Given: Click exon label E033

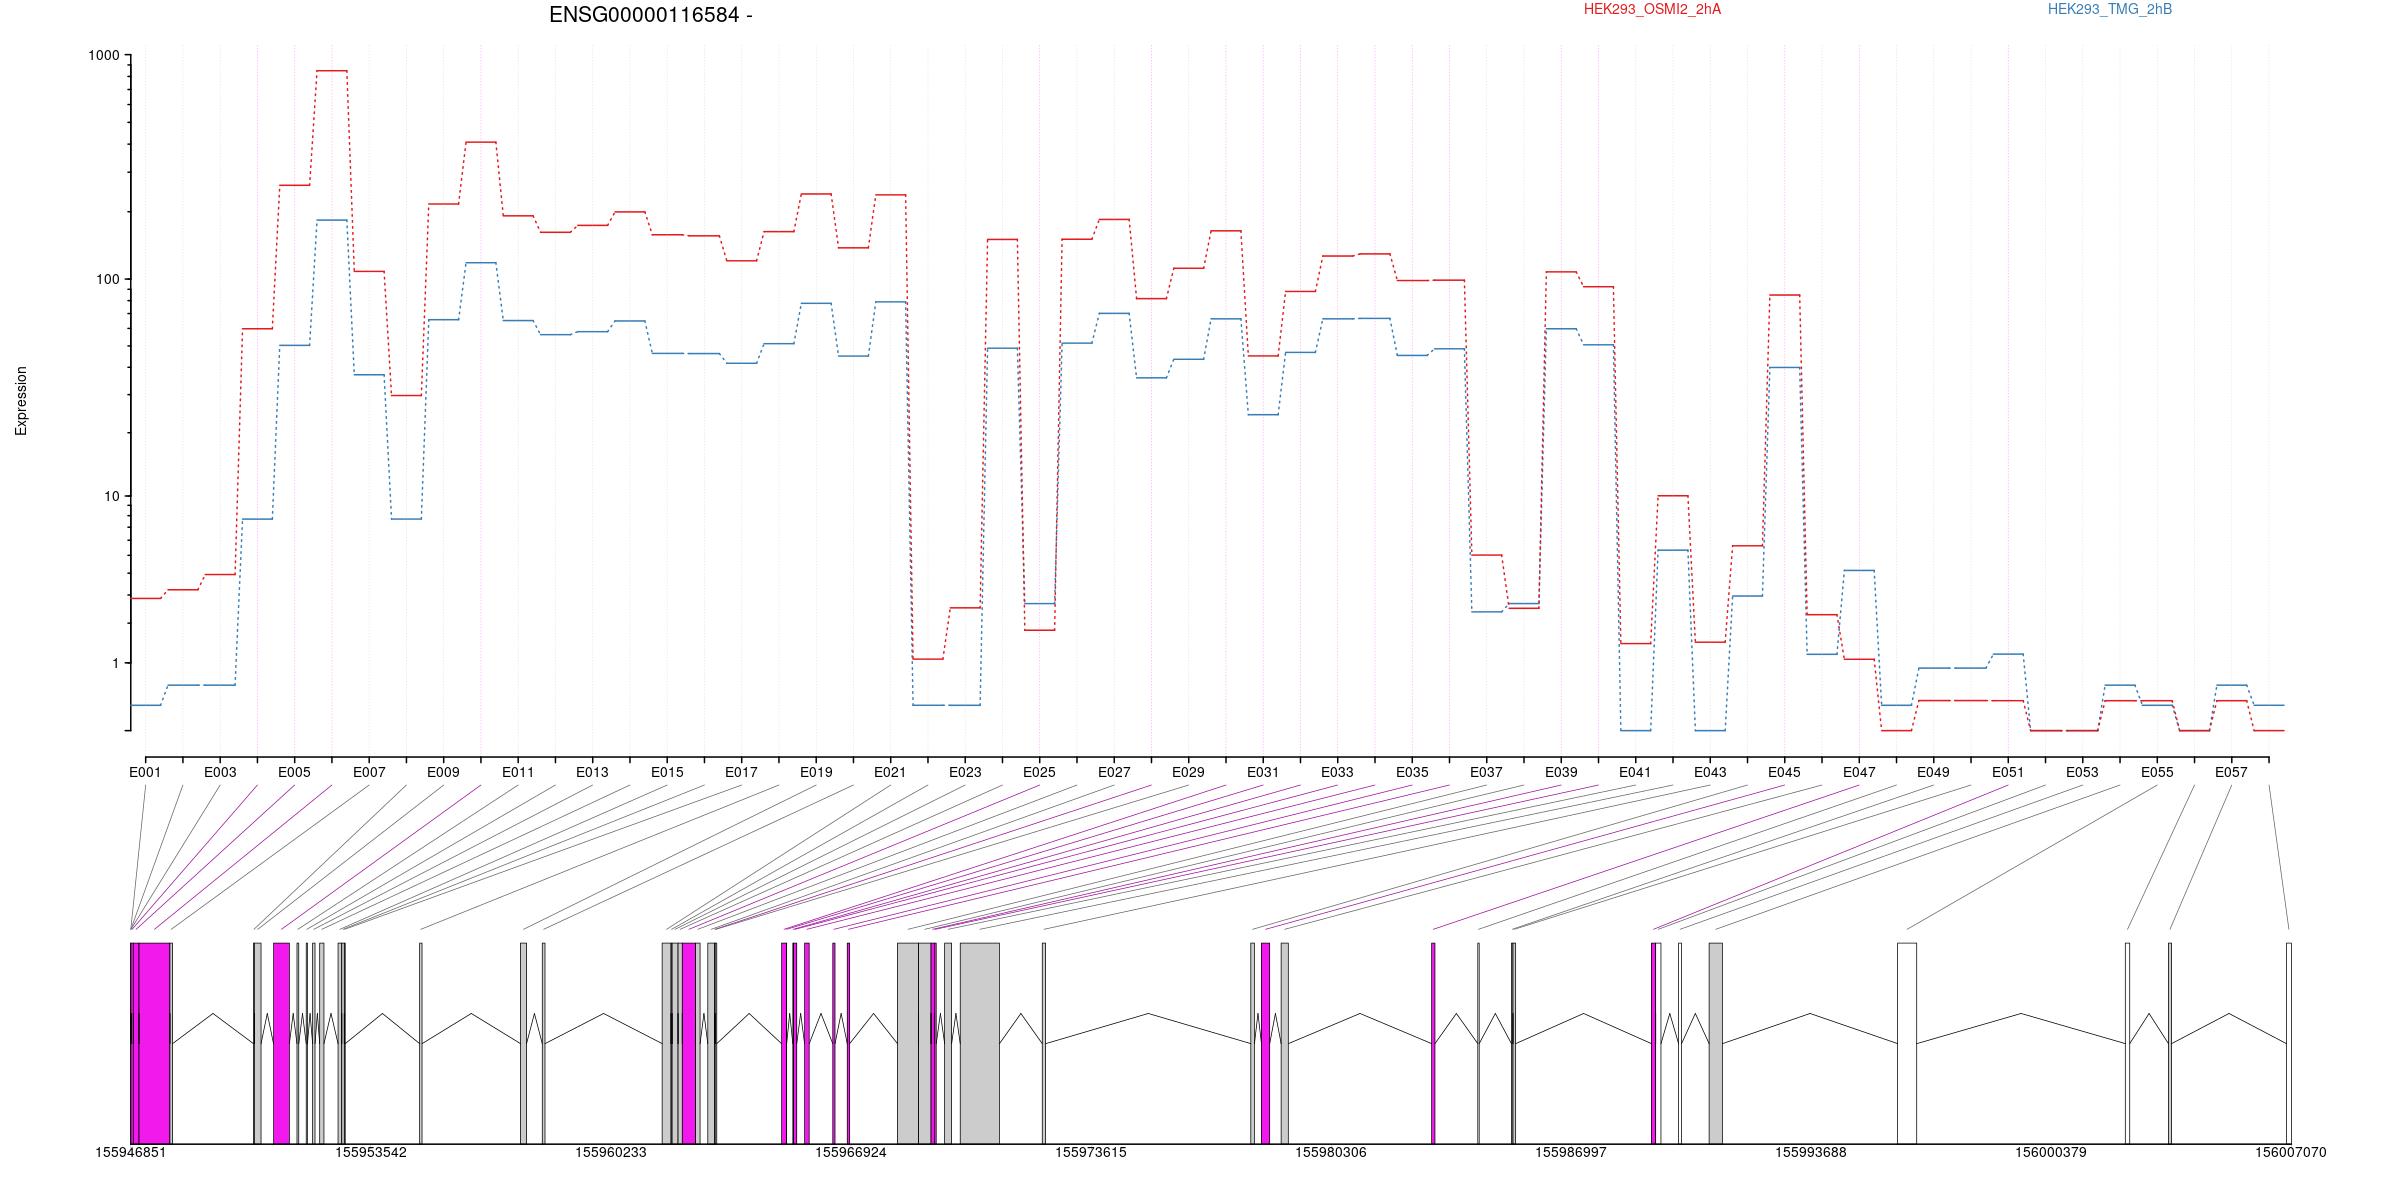Looking at the screenshot, I should click(x=1337, y=772).
